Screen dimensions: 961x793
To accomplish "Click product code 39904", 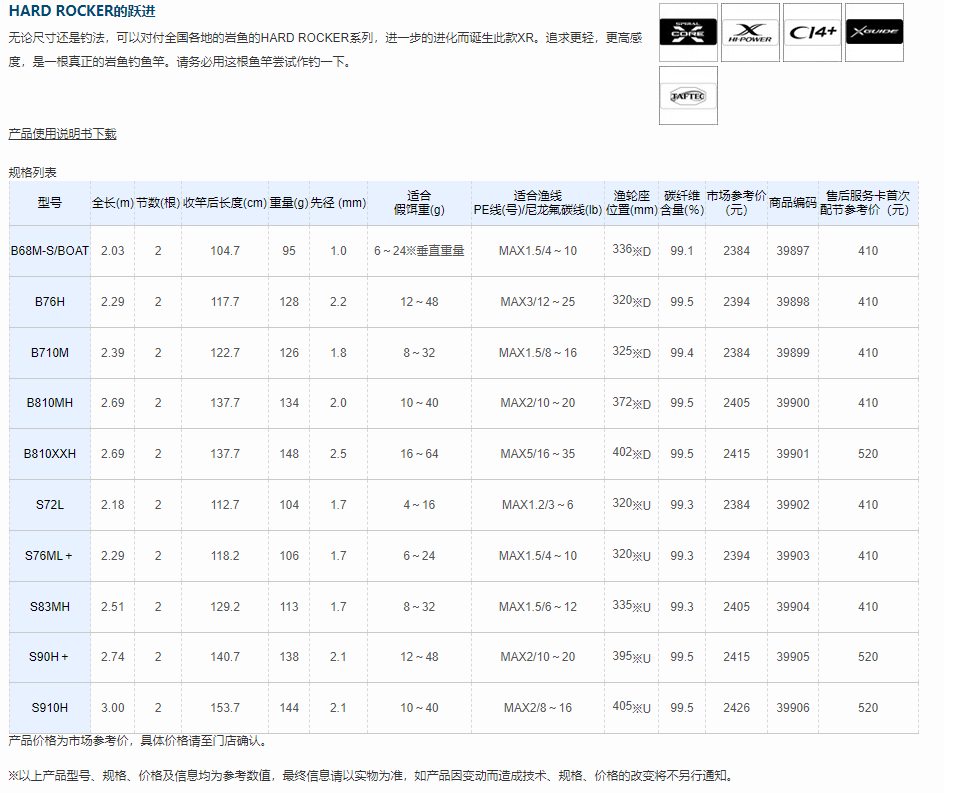I will tap(793, 606).
